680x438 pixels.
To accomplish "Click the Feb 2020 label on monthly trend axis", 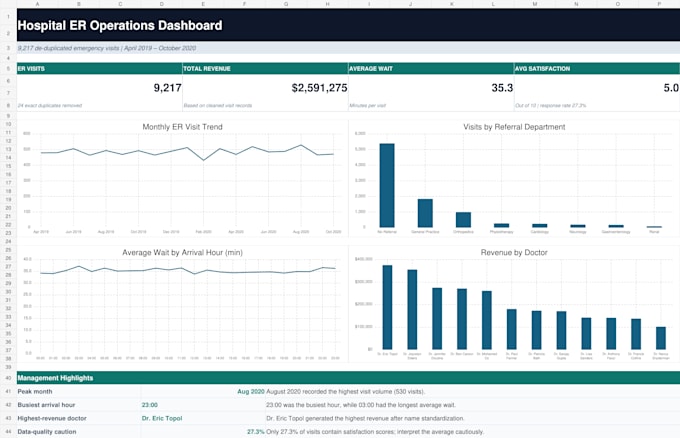I will pos(203,232).
